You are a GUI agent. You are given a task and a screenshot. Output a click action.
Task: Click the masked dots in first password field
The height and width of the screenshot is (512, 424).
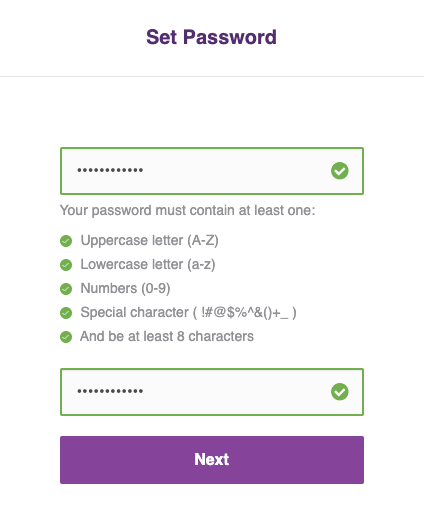point(110,170)
